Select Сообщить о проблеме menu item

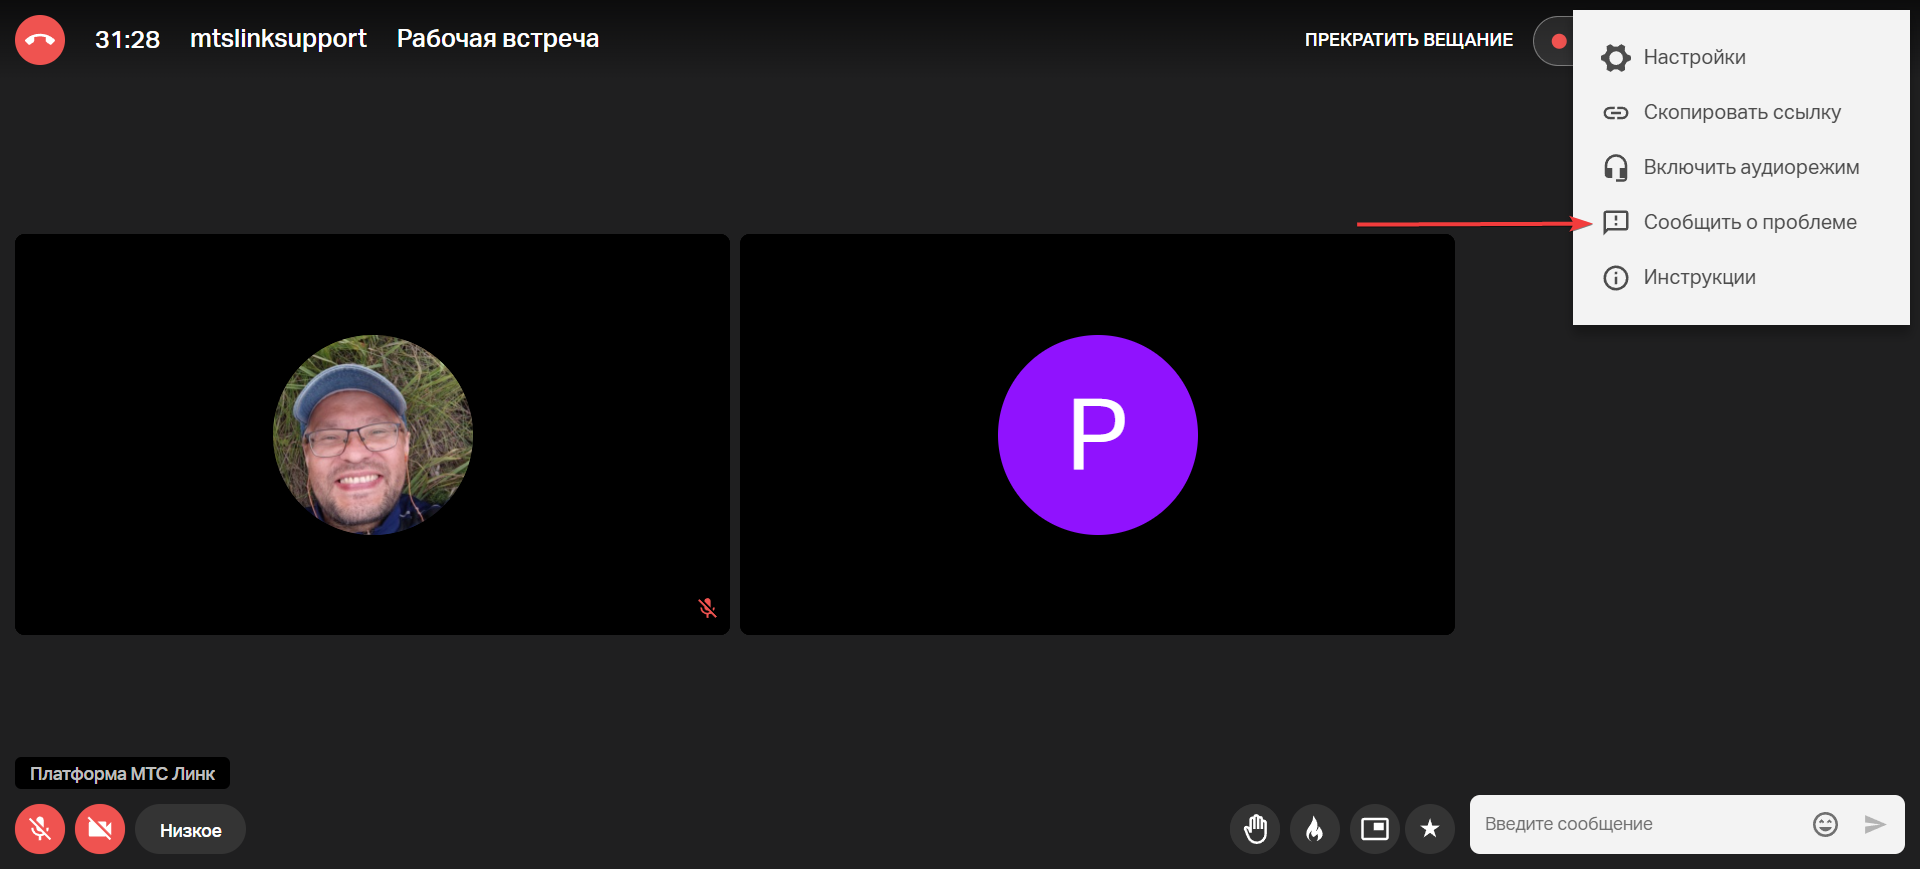pyautogui.click(x=1749, y=222)
